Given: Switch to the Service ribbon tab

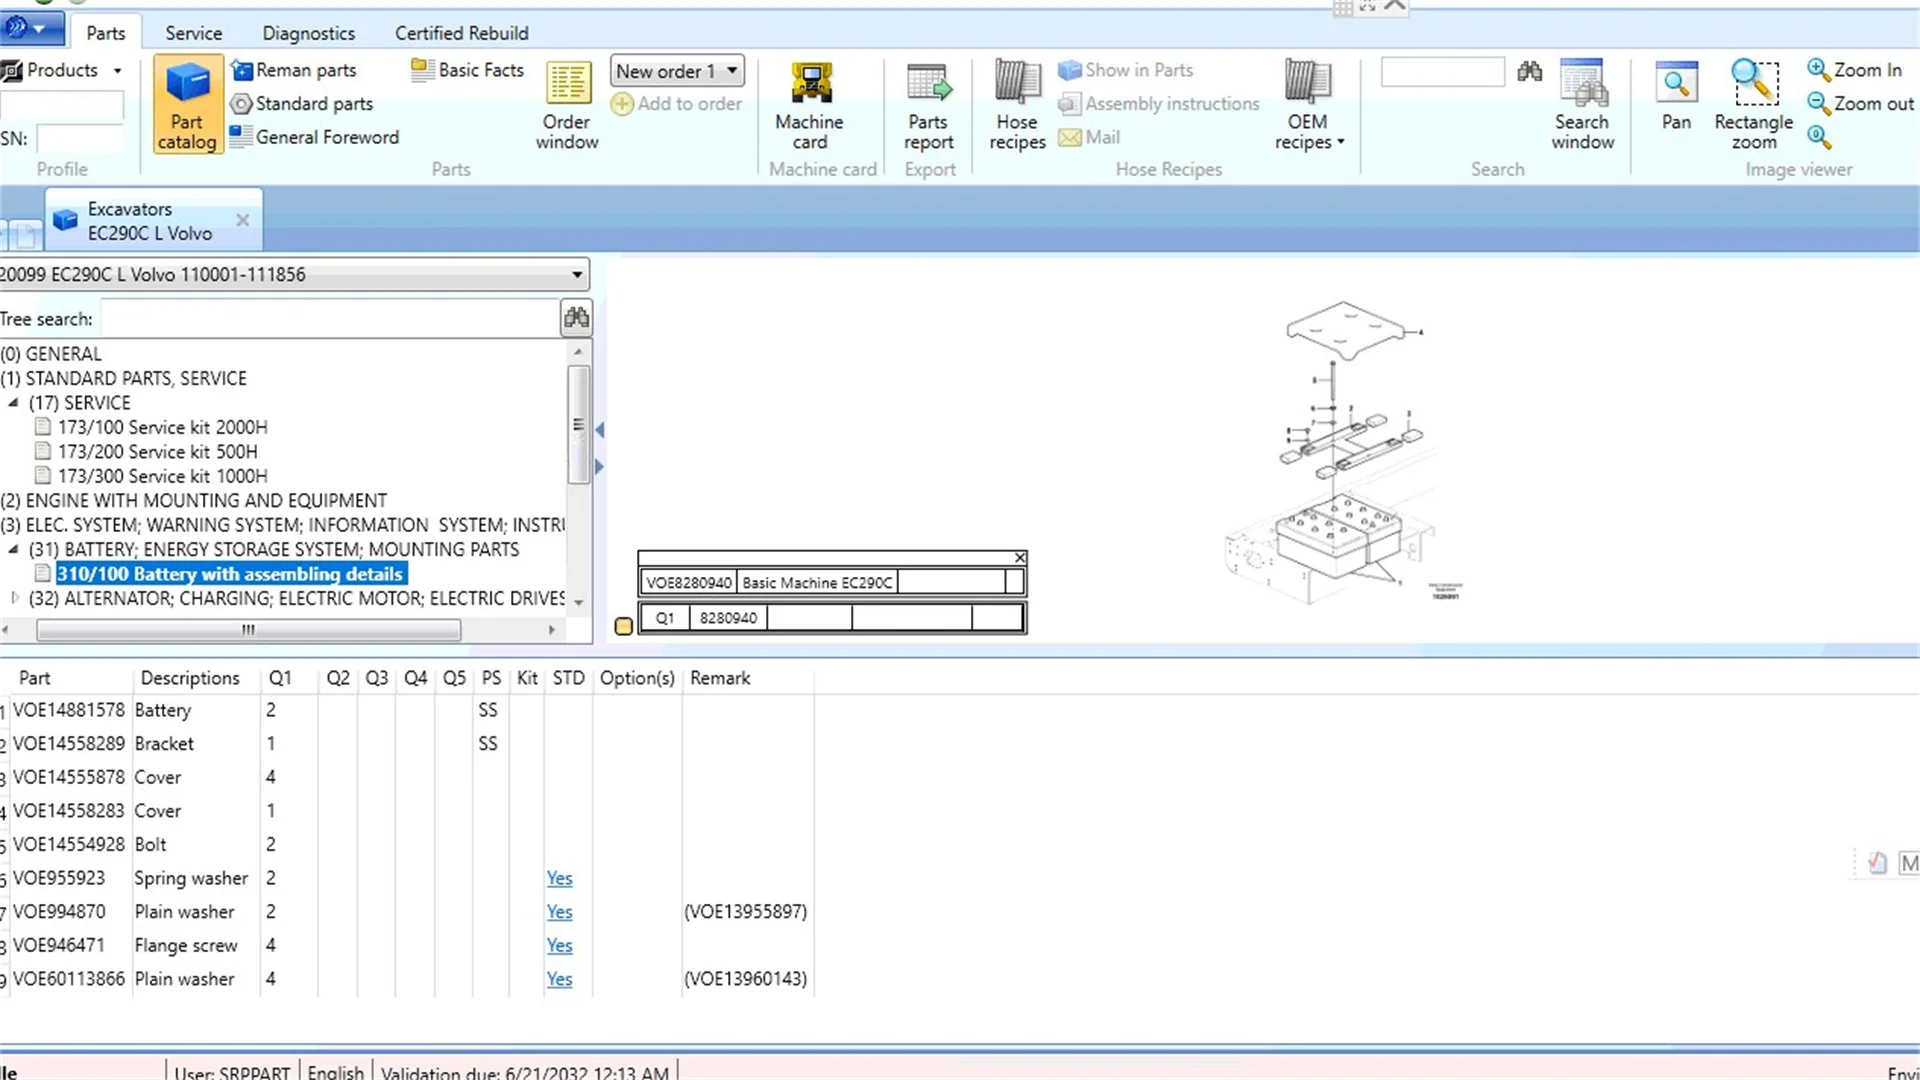Looking at the screenshot, I should [194, 33].
